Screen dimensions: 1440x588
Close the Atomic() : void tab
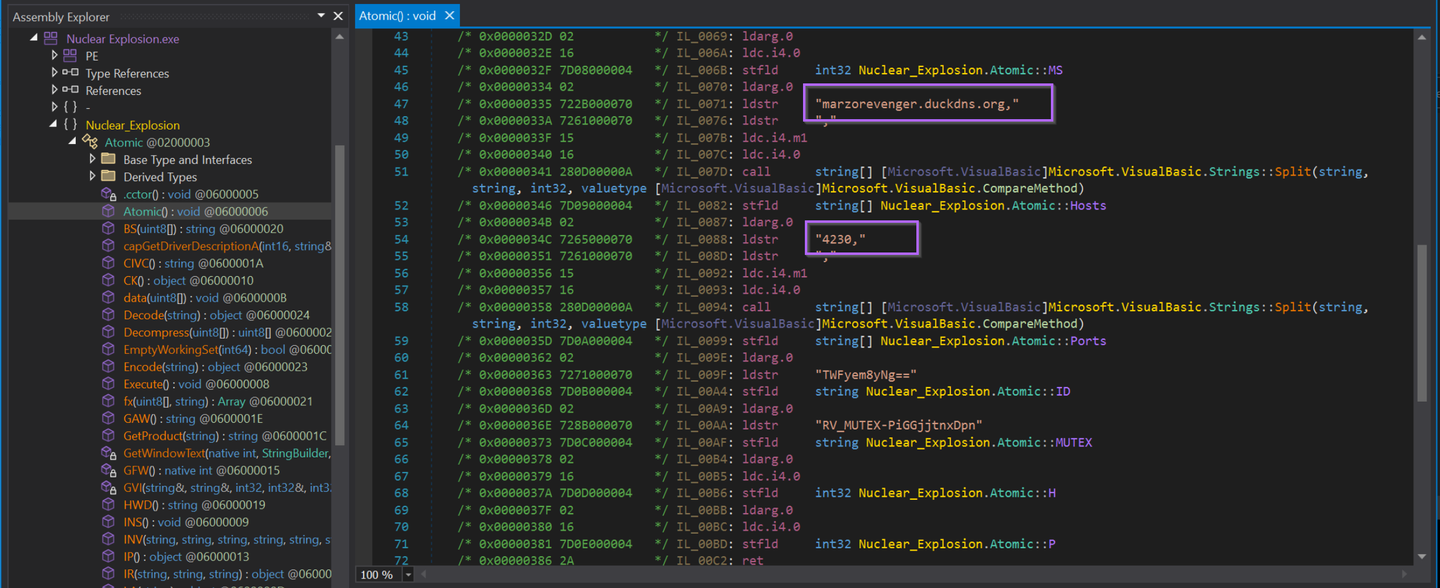click(450, 16)
